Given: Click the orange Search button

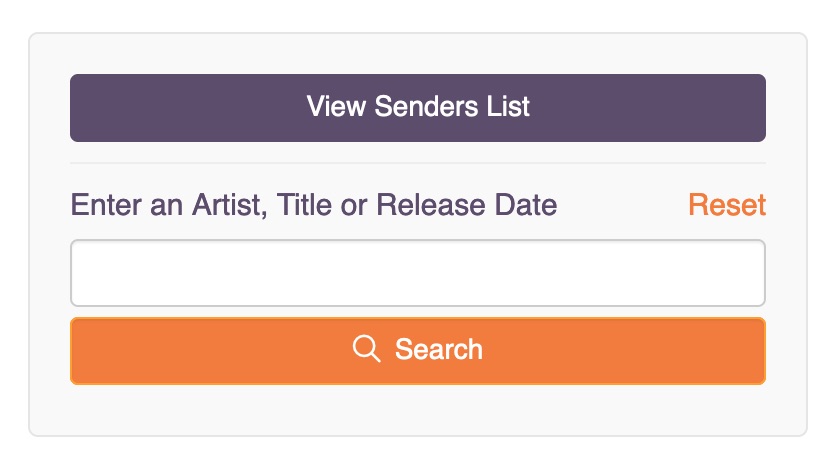Looking at the screenshot, I should pyautogui.click(x=418, y=350).
